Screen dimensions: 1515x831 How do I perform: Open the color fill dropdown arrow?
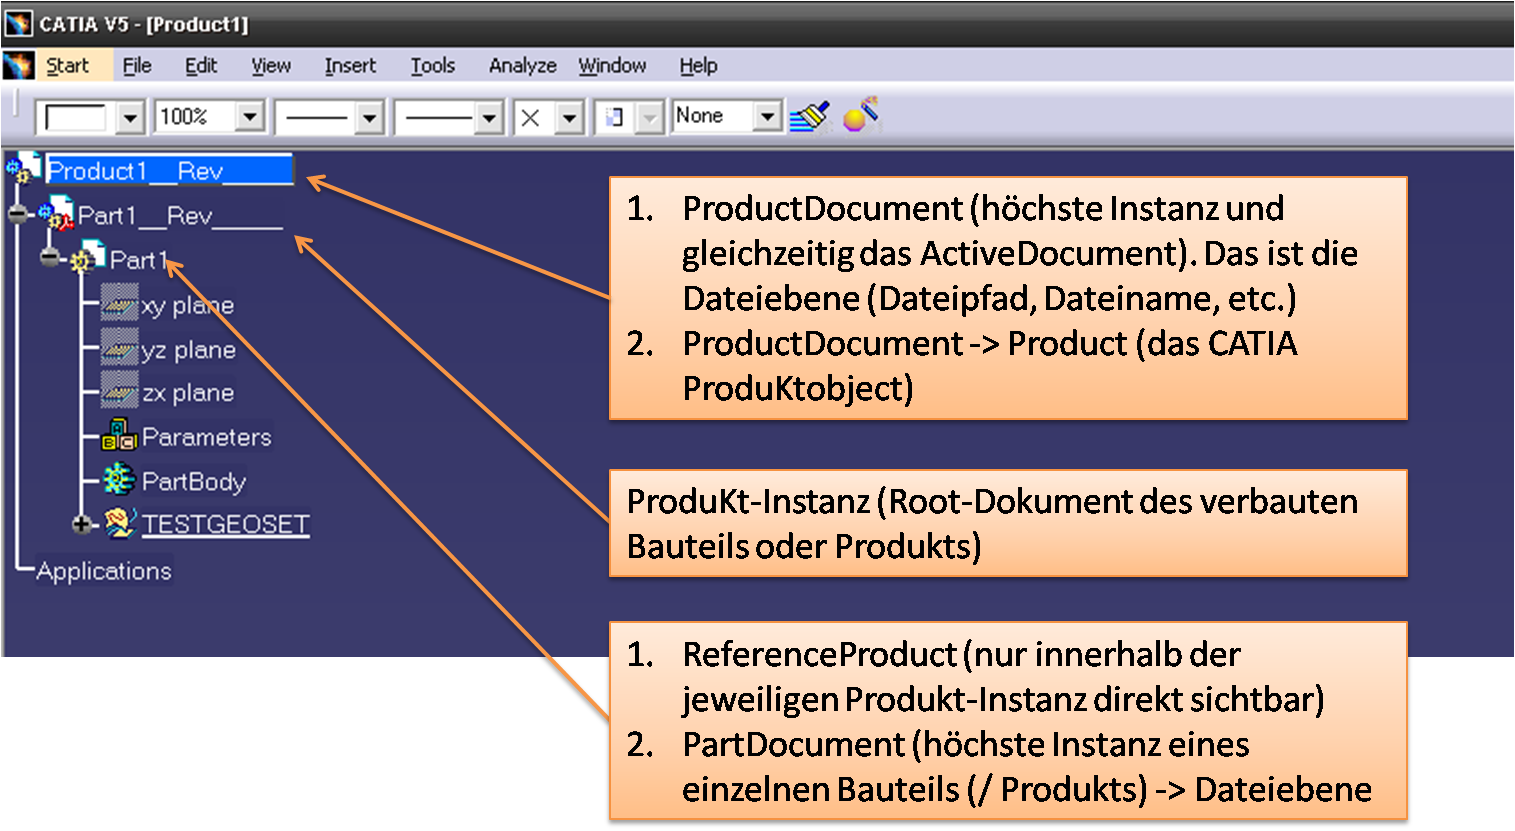point(130,118)
